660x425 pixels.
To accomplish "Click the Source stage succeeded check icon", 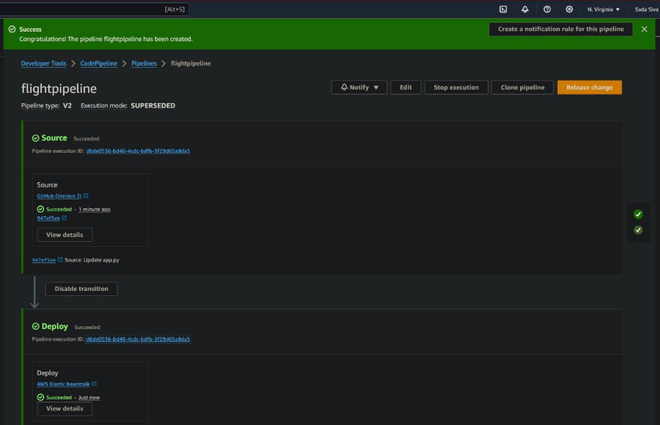I will (x=36, y=138).
